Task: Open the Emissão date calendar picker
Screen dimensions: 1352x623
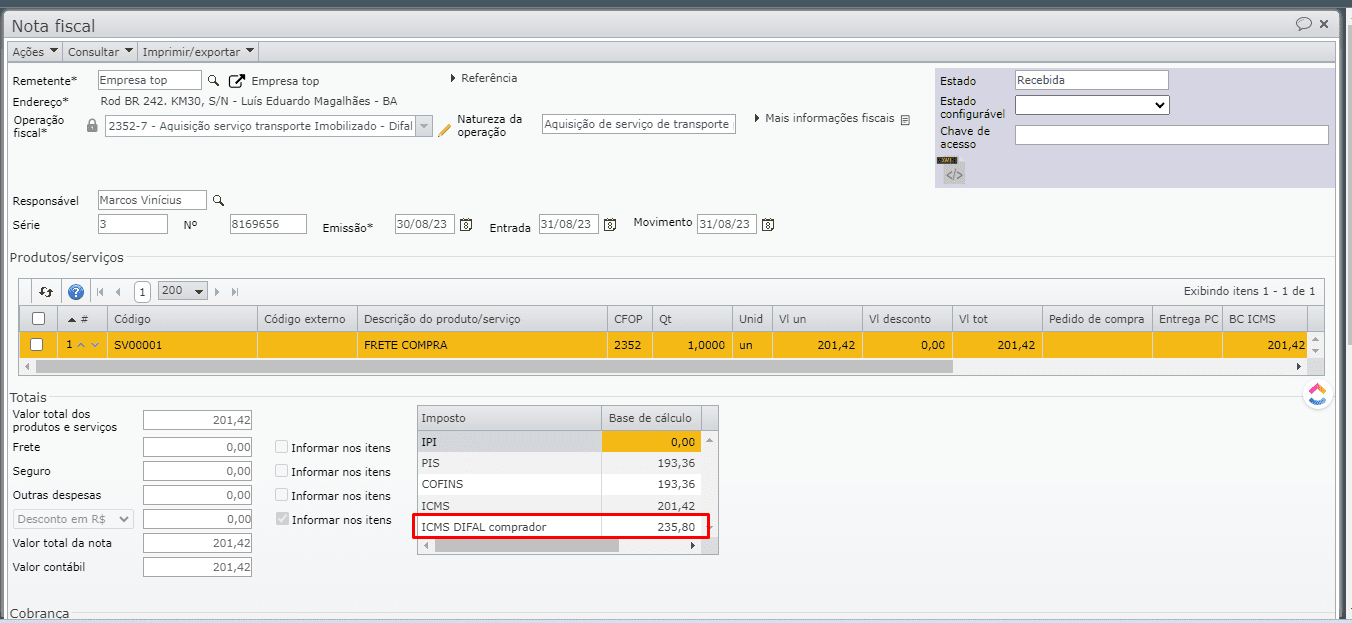Action: tap(465, 225)
